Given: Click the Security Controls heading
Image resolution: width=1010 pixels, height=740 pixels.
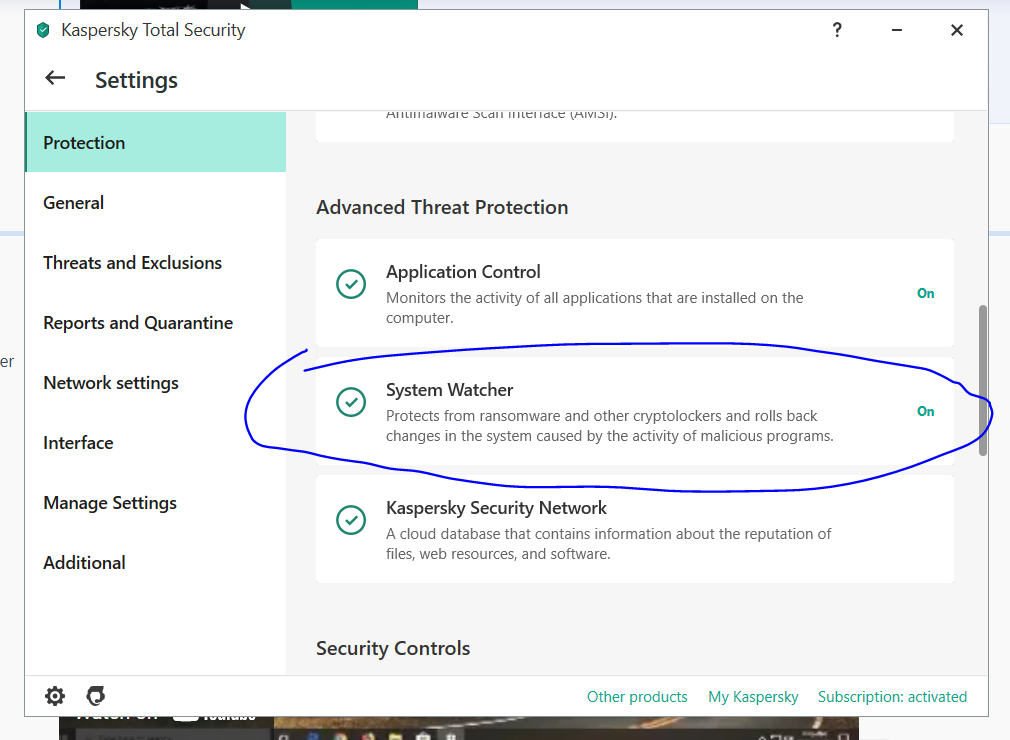Looking at the screenshot, I should (393, 648).
